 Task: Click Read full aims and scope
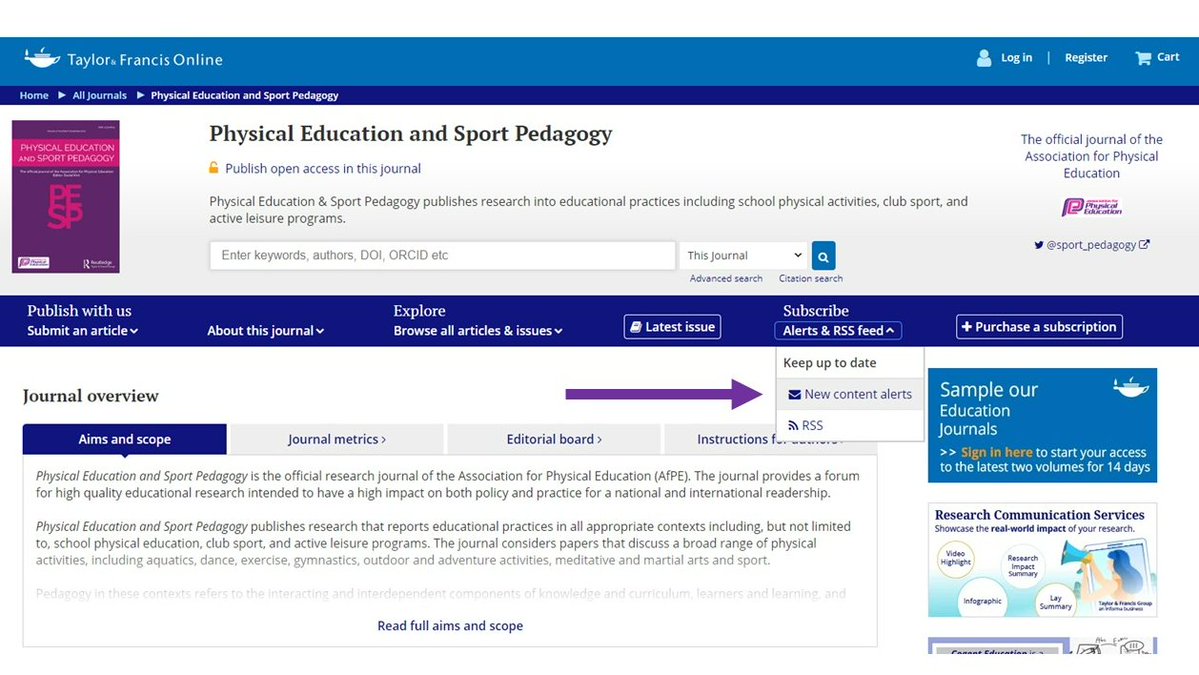450,626
